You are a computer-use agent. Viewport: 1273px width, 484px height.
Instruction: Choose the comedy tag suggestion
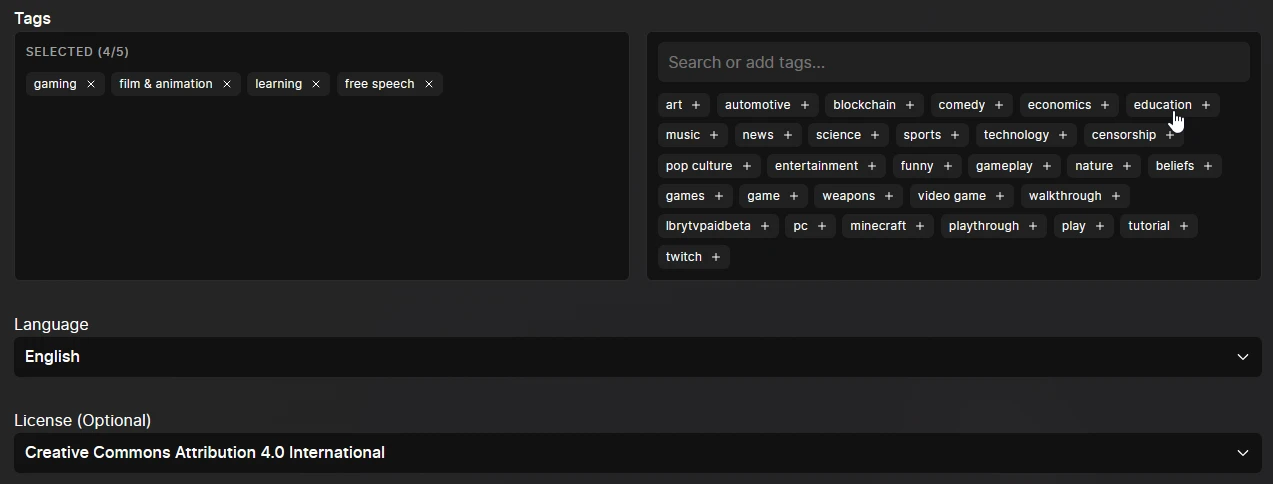(961, 105)
